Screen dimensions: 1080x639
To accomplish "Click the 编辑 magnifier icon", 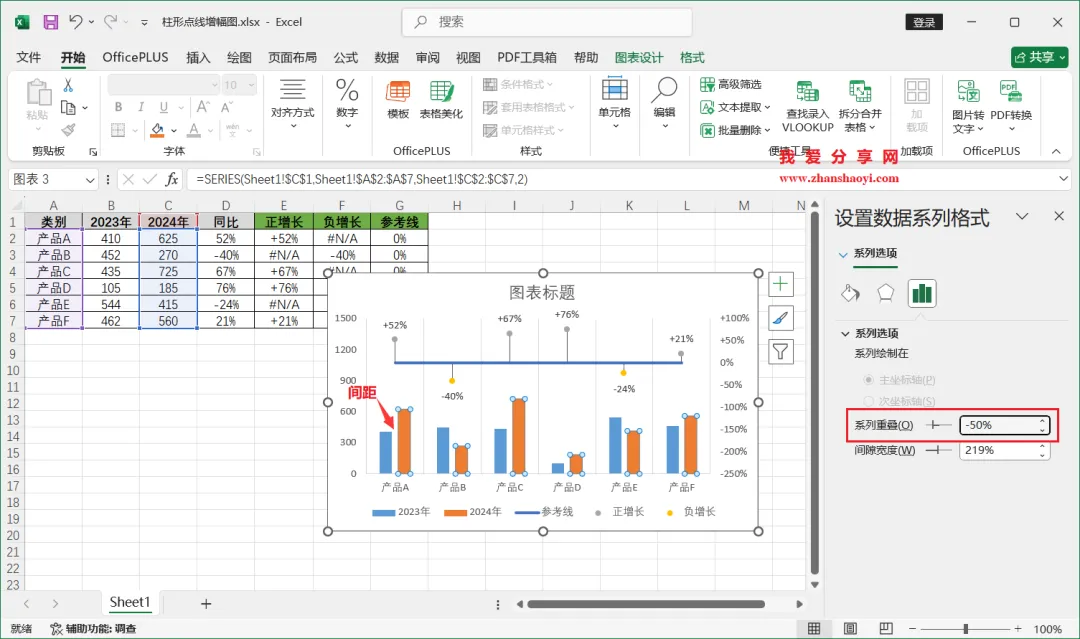I will [665, 90].
